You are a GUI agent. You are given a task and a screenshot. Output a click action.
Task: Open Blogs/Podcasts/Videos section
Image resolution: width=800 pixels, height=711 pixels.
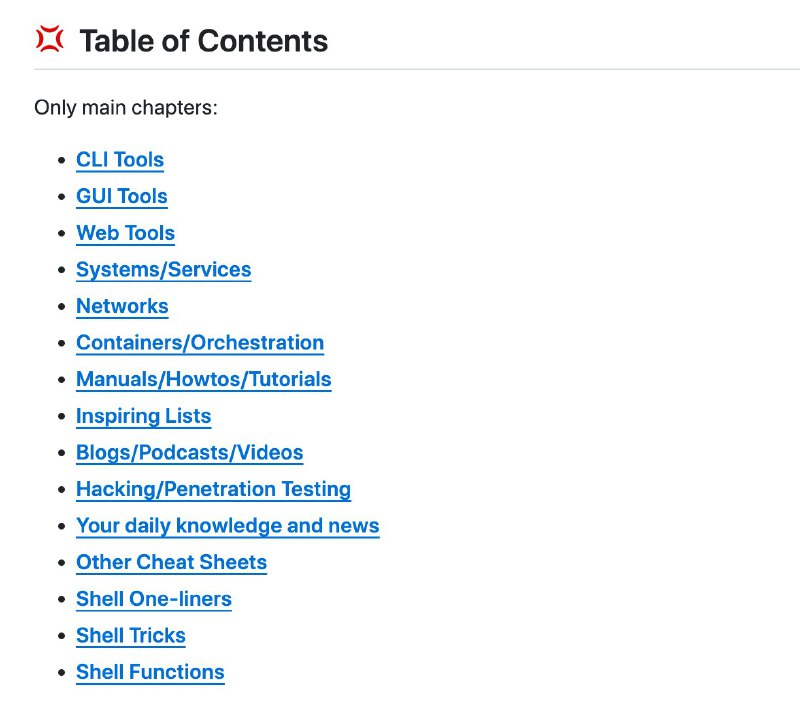click(189, 453)
